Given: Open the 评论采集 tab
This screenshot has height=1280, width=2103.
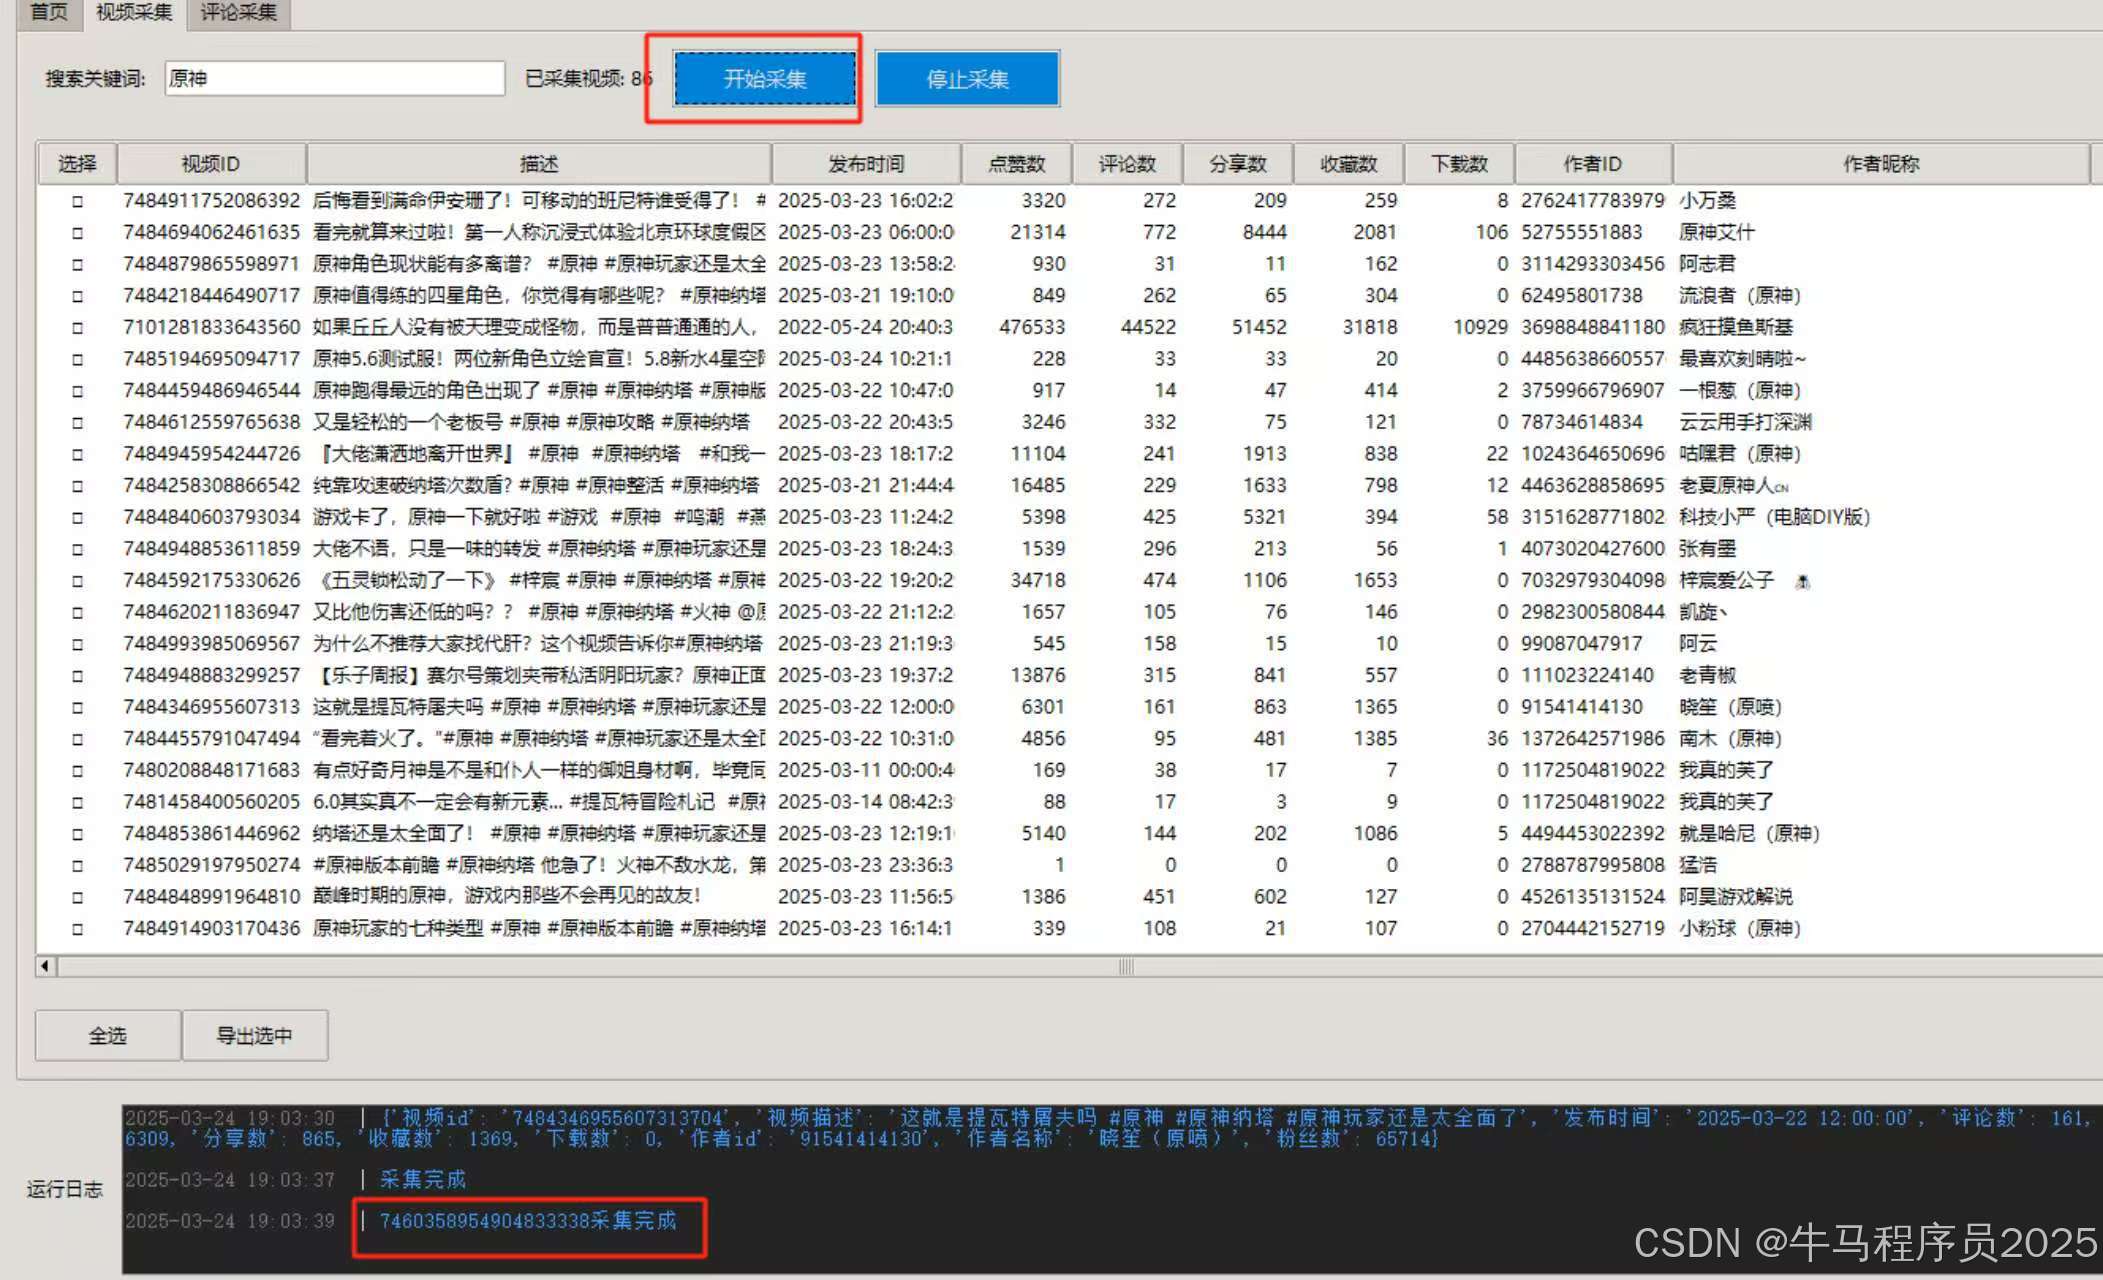Looking at the screenshot, I should pyautogui.click(x=238, y=12).
